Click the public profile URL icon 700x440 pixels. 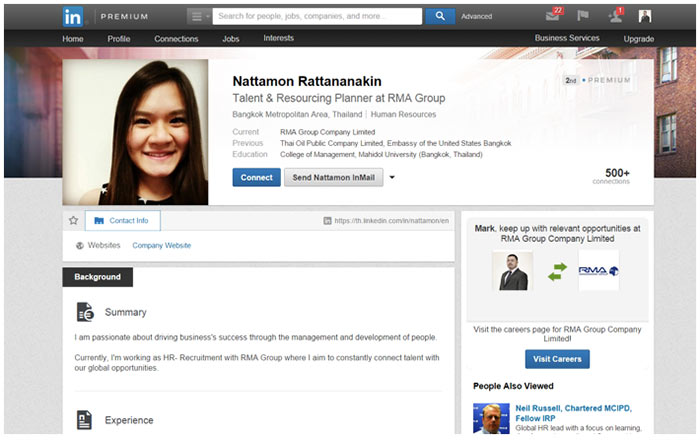[x=327, y=220]
